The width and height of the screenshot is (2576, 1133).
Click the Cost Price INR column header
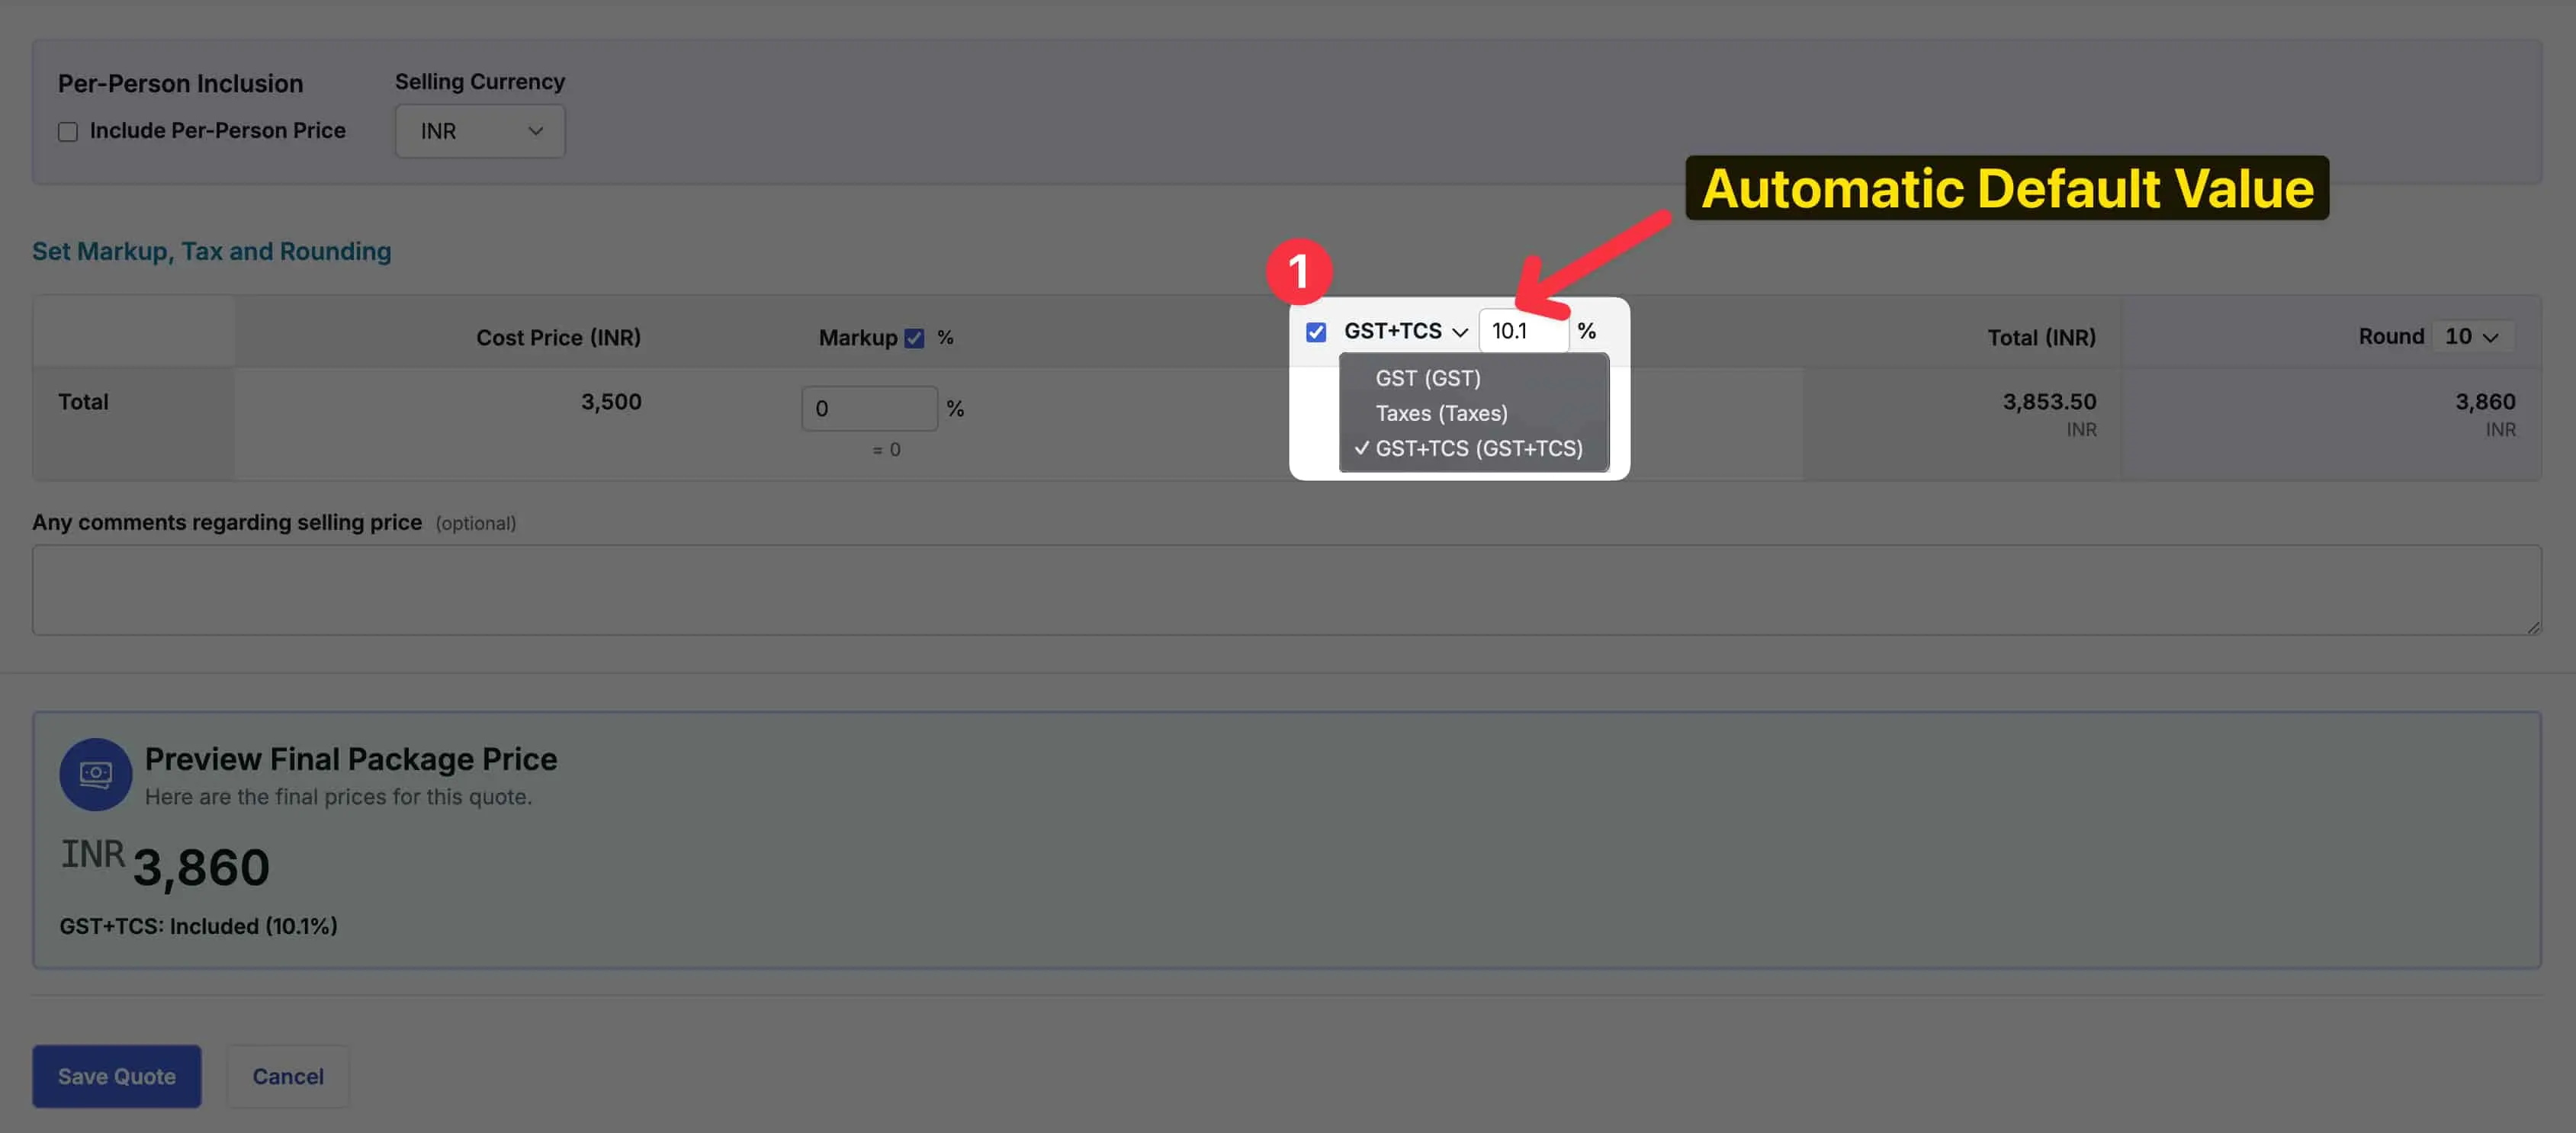[557, 335]
